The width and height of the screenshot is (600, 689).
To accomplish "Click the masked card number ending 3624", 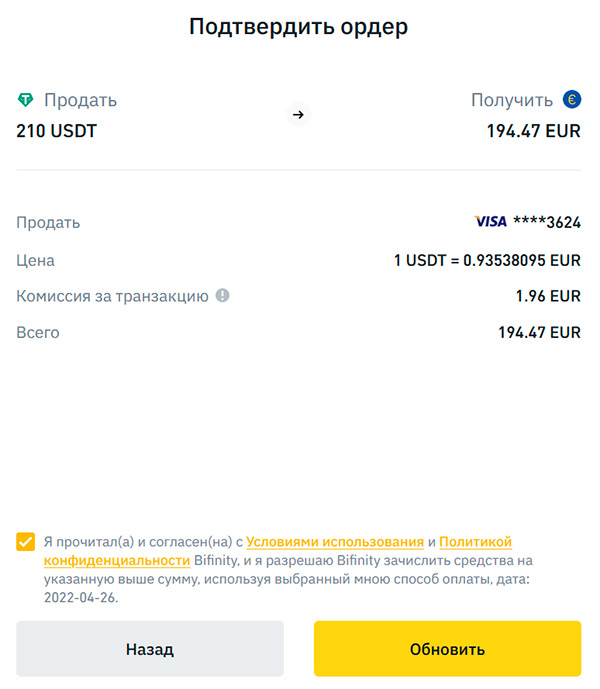I will [x=546, y=222].
